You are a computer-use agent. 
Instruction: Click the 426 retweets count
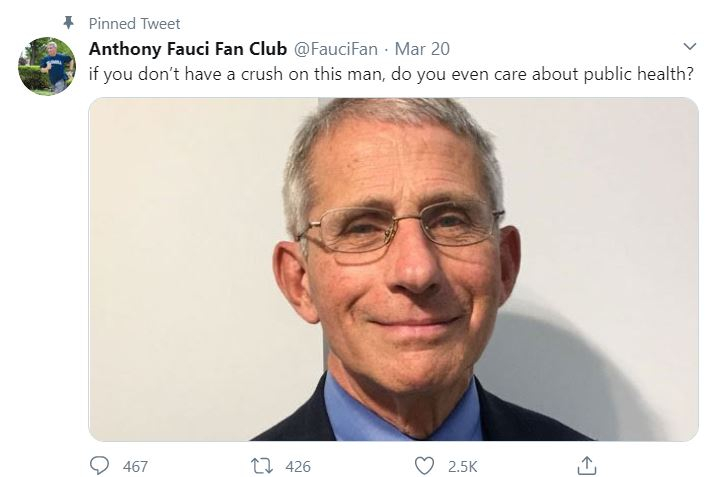tap(298, 466)
